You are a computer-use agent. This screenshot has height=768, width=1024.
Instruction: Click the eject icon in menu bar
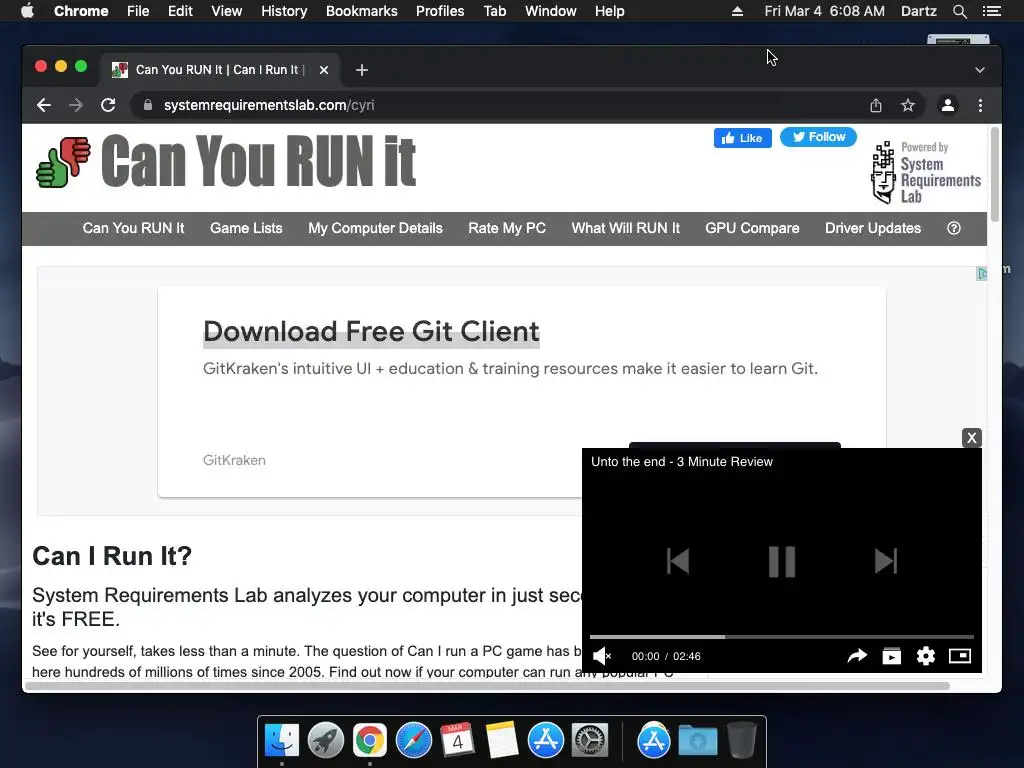737,11
